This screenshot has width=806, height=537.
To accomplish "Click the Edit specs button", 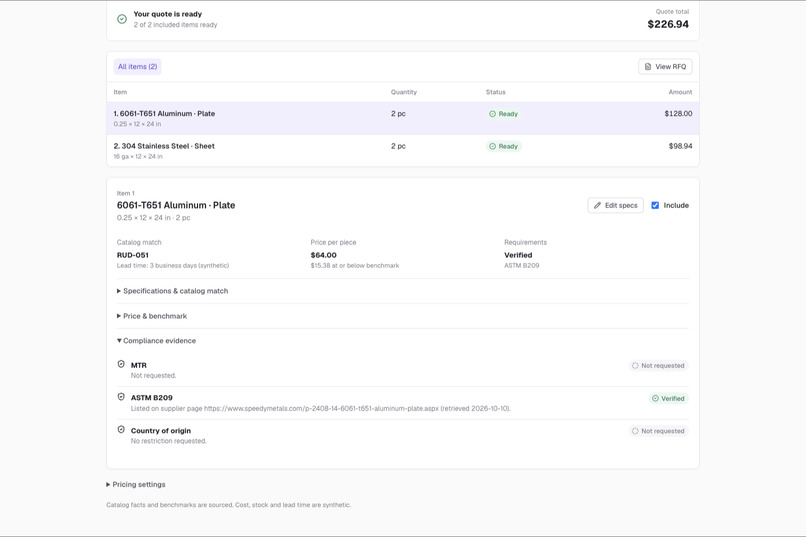I will [x=615, y=206].
